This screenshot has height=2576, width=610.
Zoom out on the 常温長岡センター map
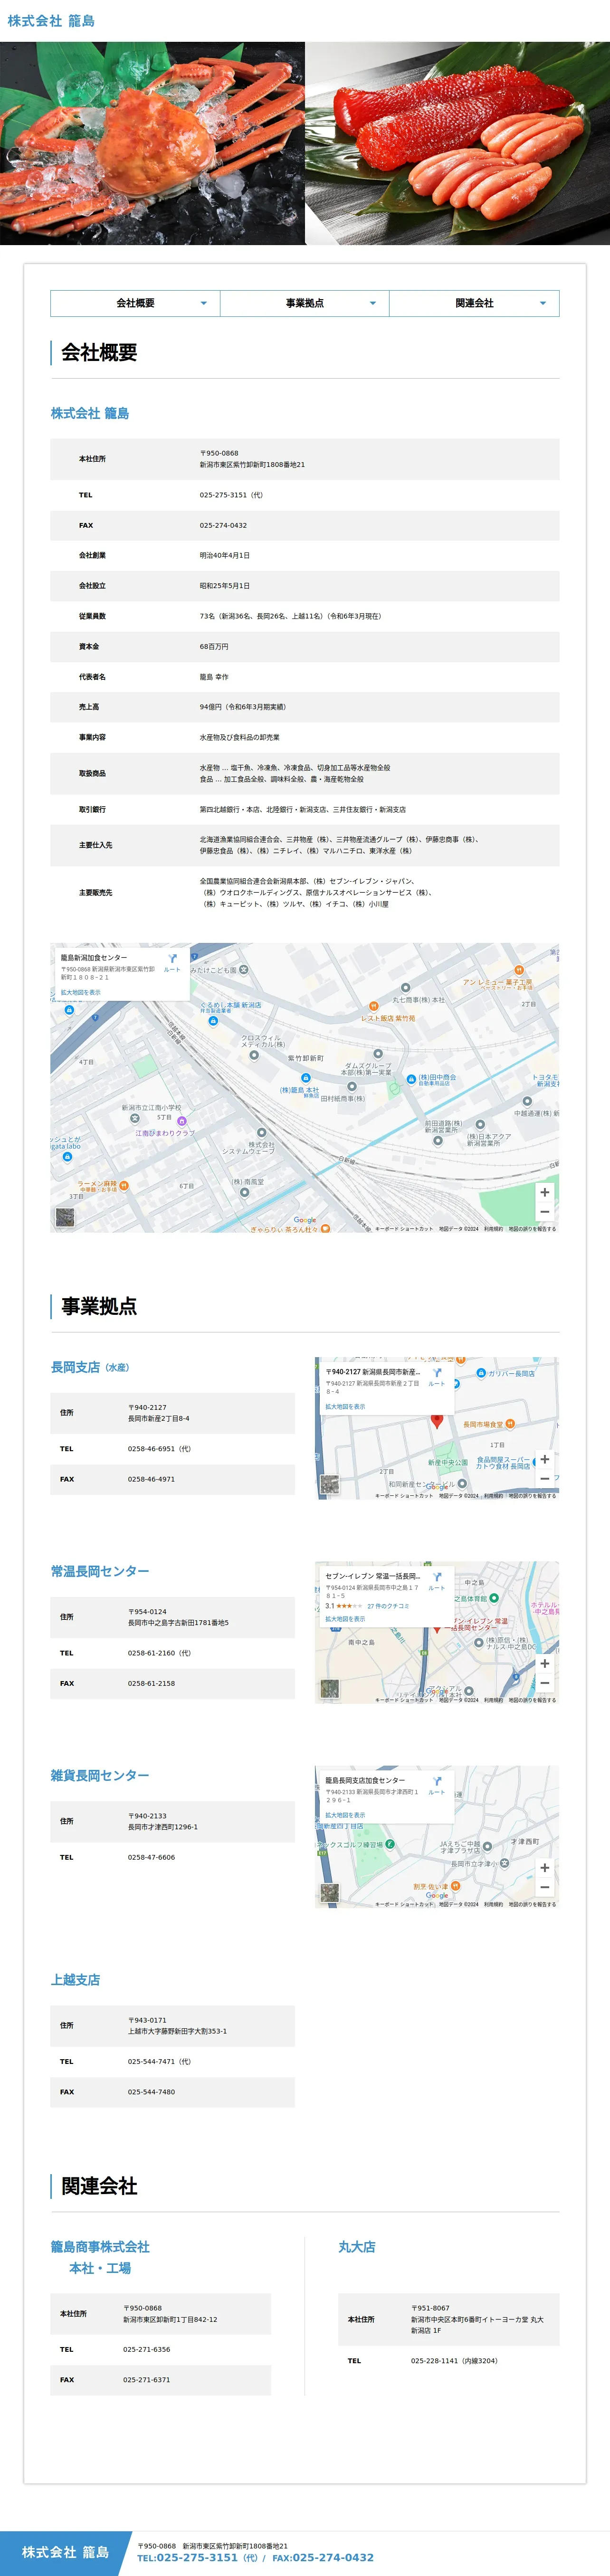point(544,1684)
